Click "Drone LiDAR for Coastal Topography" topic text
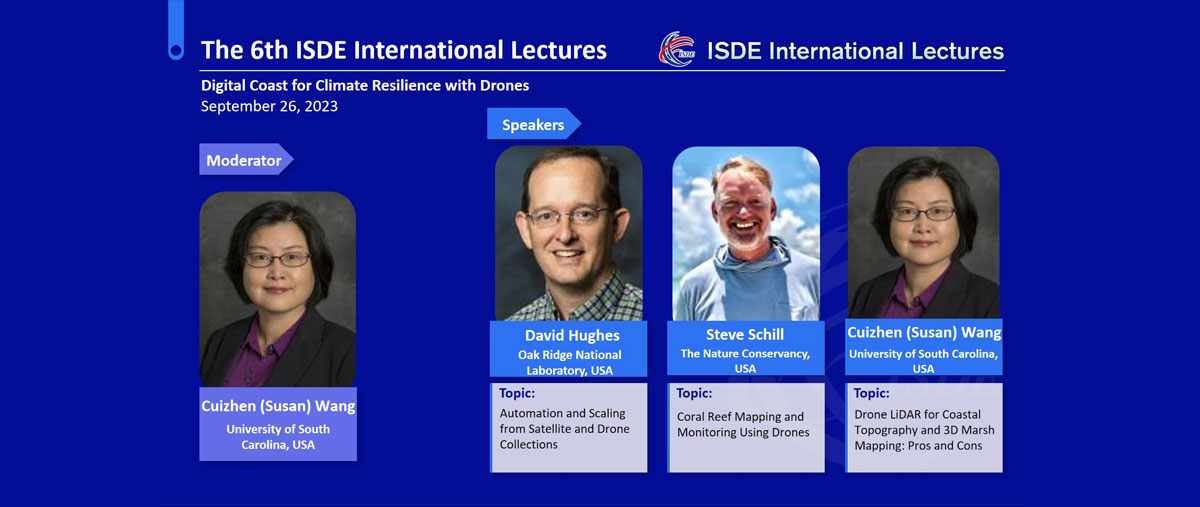This screenshot has height=507, width=1200. 925,429
